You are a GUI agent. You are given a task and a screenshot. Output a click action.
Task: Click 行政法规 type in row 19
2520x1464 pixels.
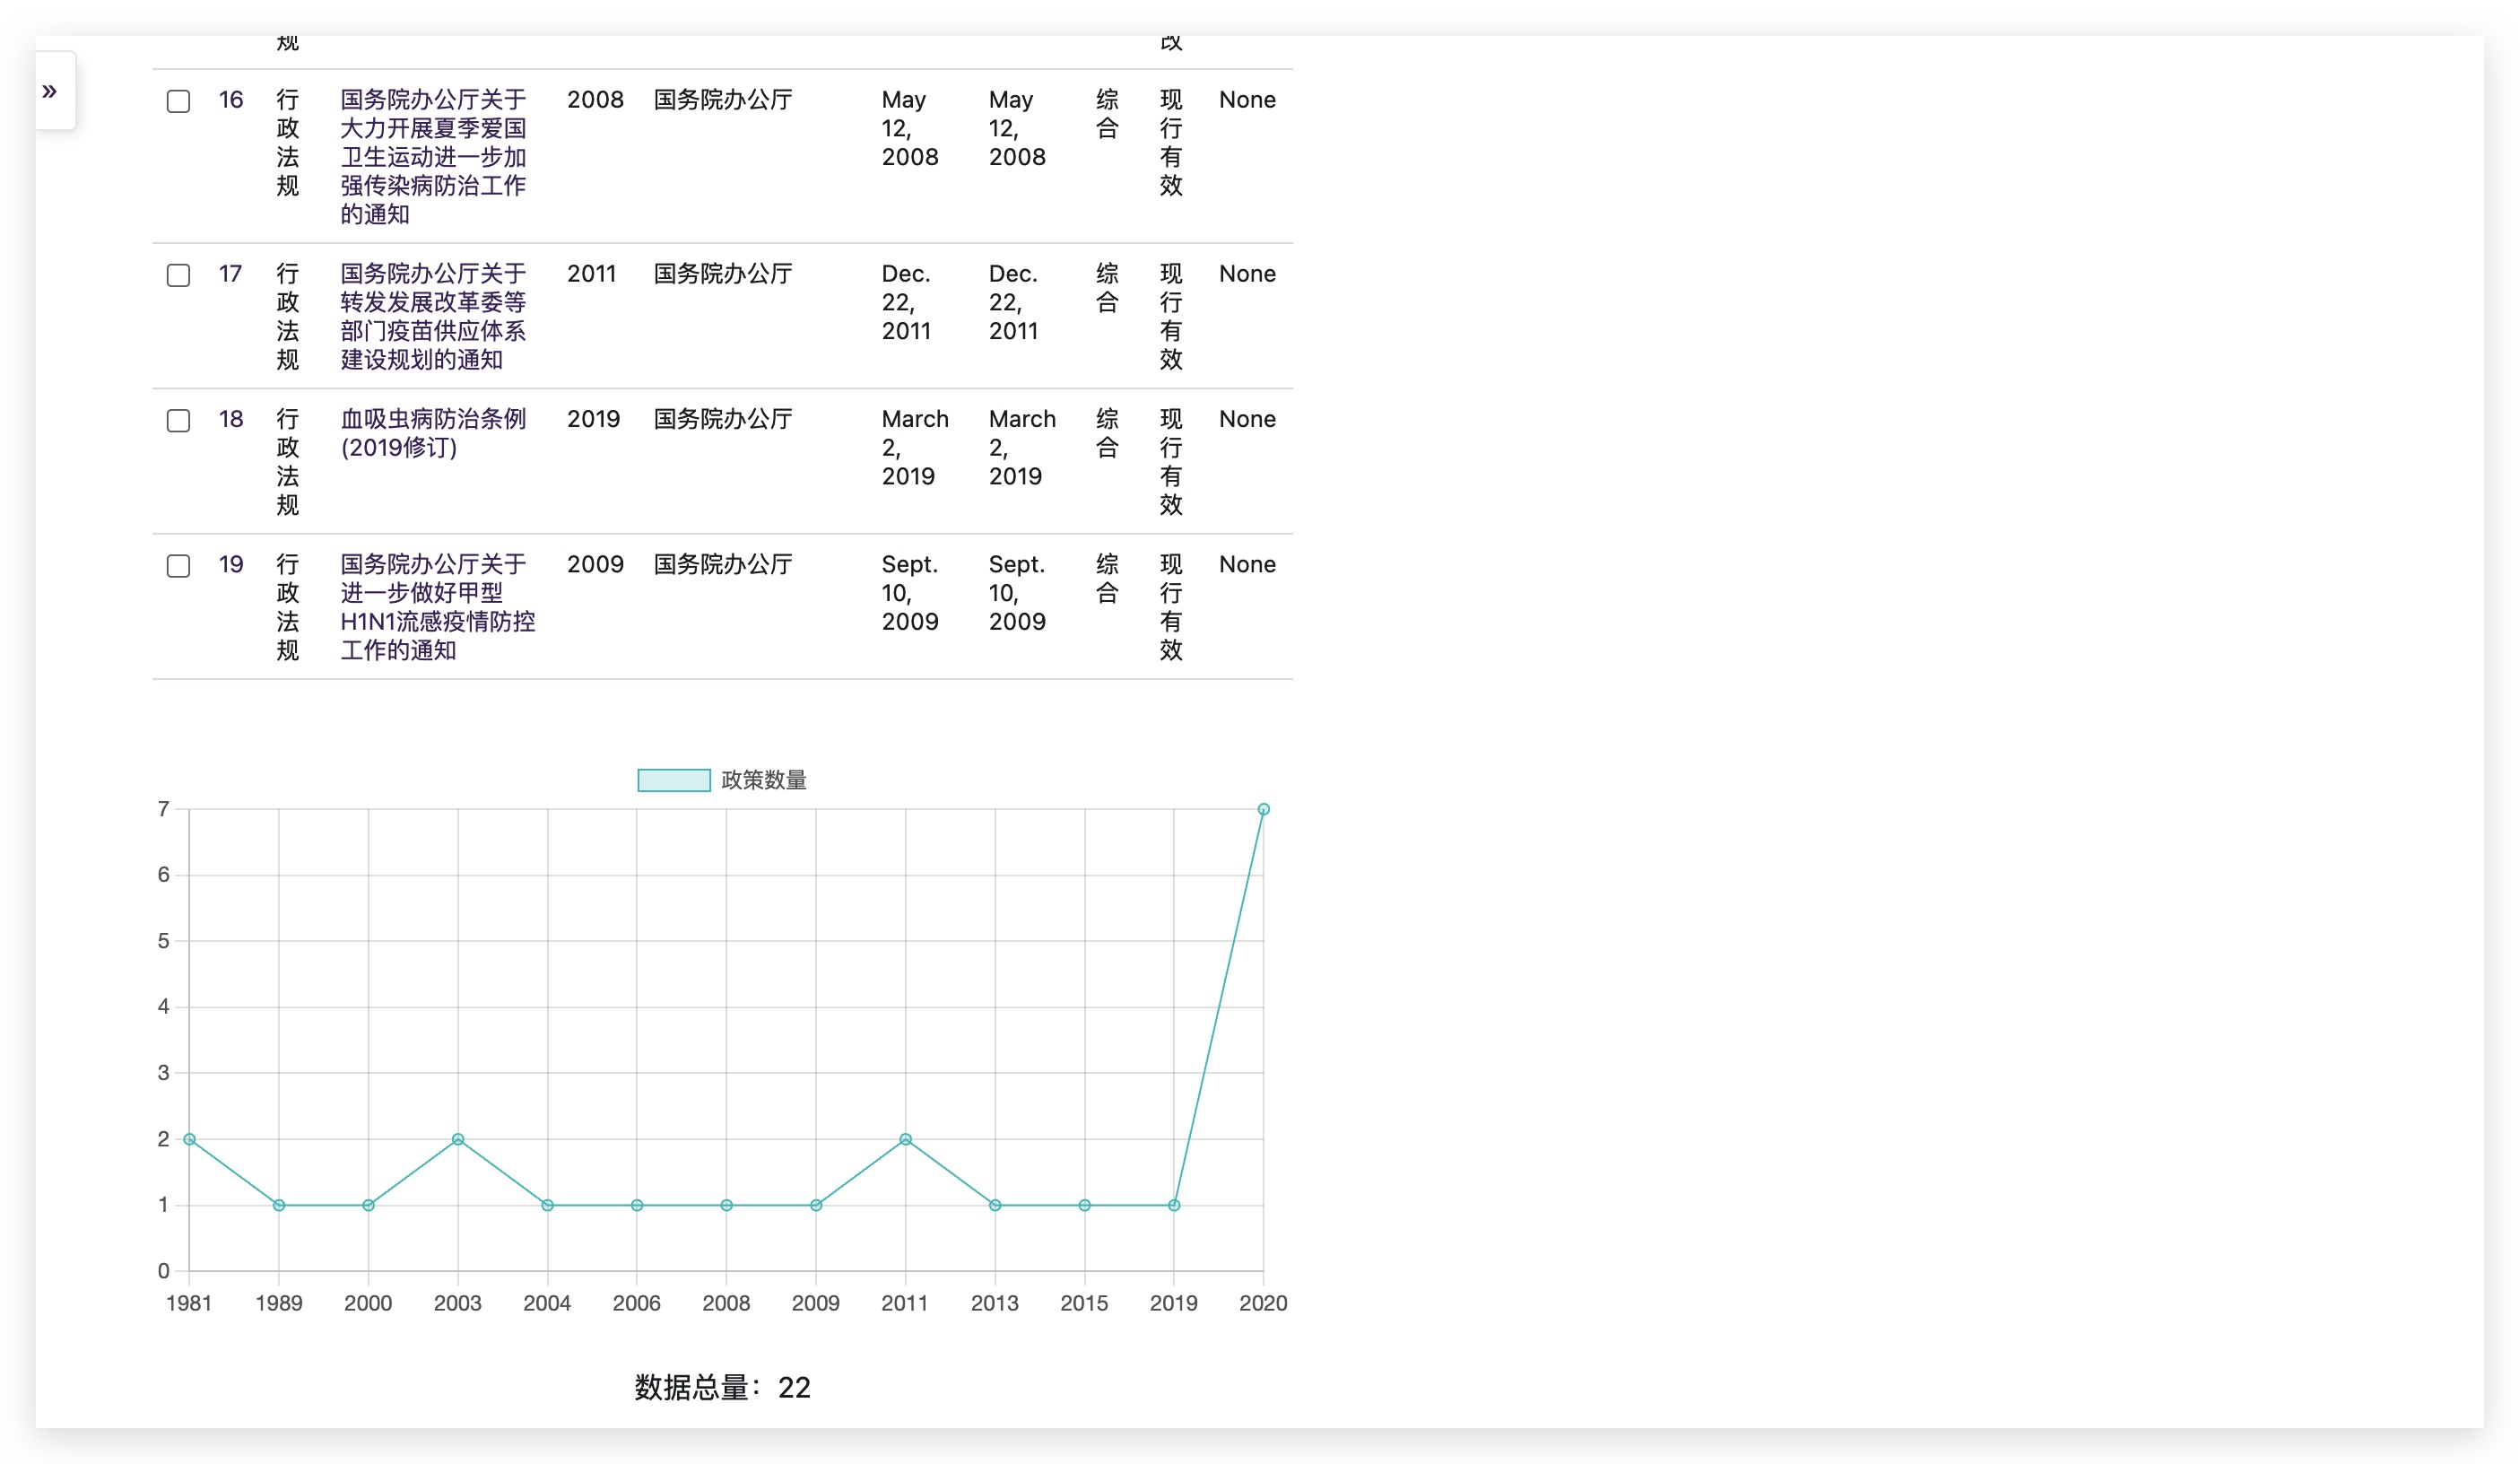tap(288, 607)
